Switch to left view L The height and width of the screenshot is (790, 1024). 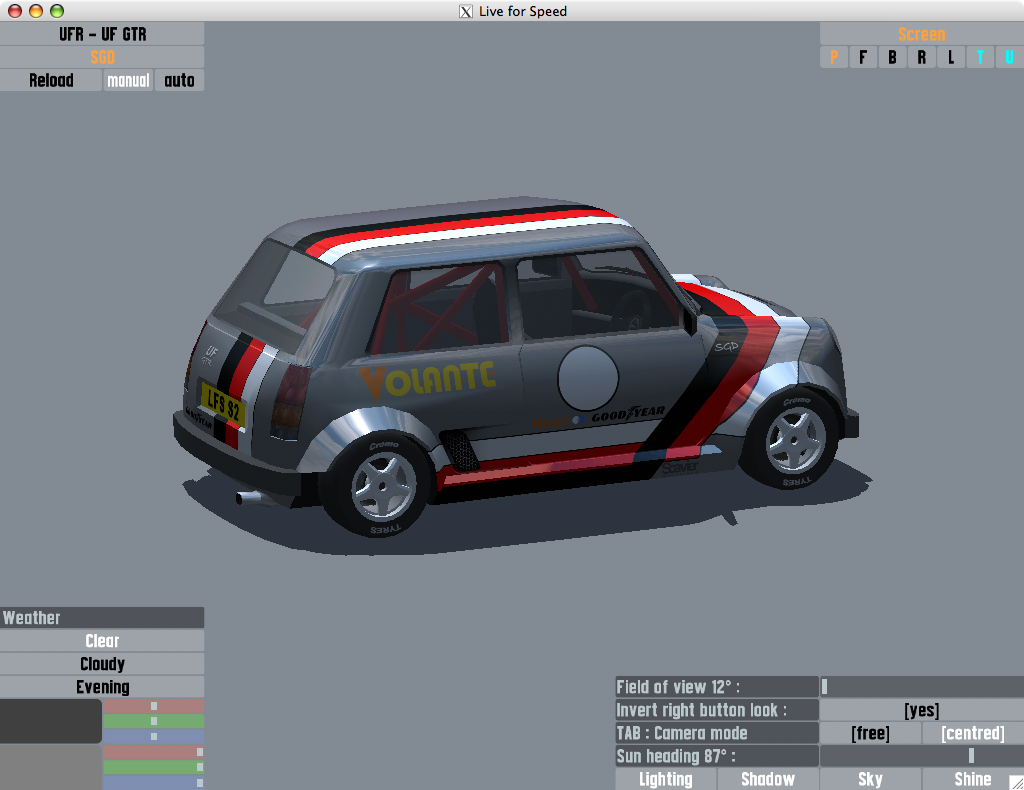[951, 57]
